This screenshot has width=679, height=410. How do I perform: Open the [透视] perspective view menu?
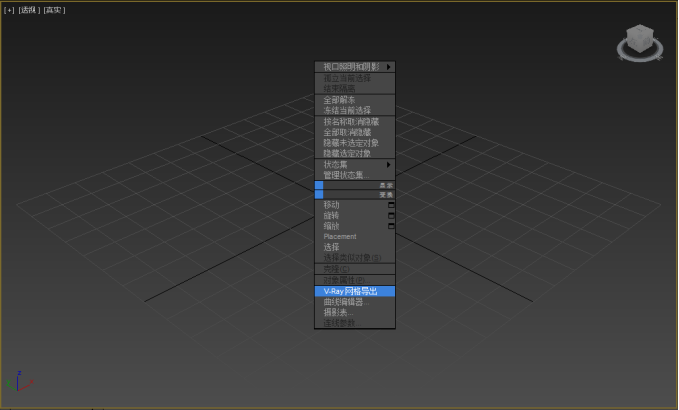click(x=29, y=10)
